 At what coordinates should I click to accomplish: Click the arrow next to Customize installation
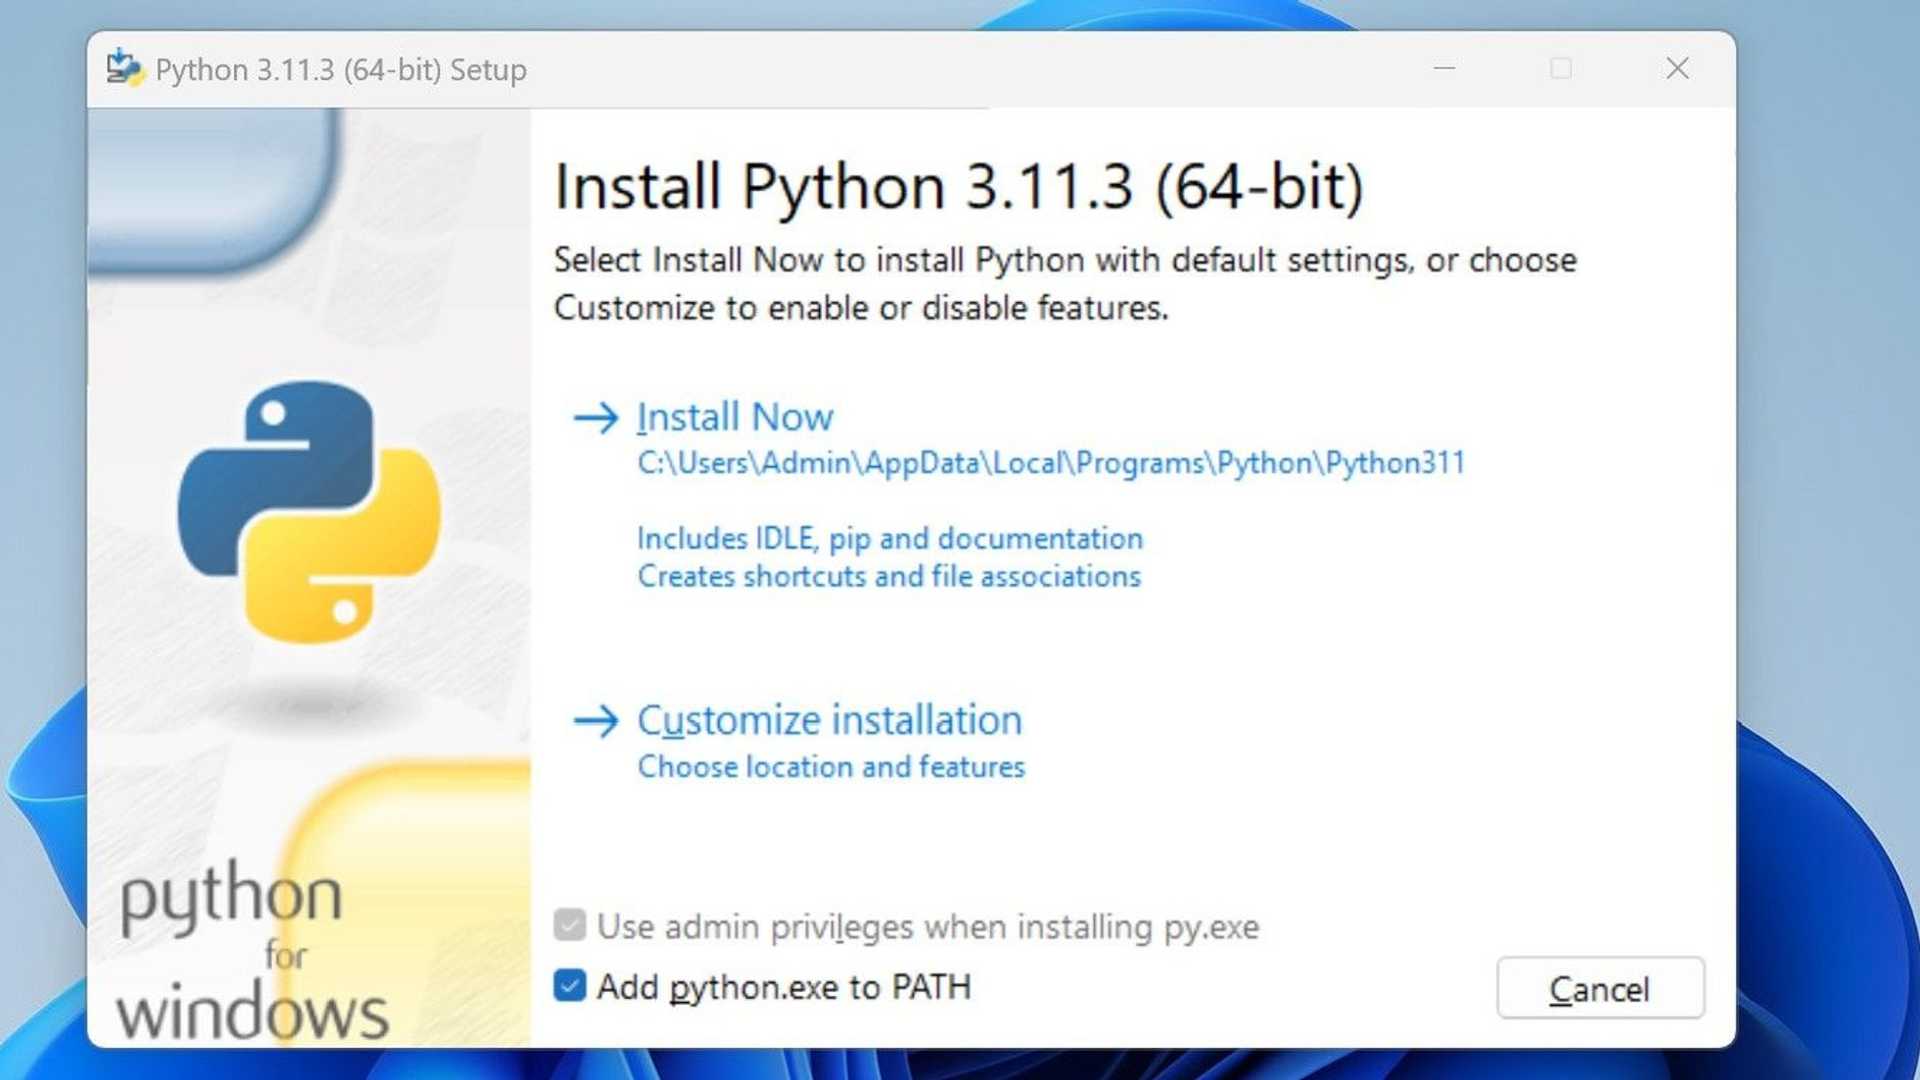point(597,721)
